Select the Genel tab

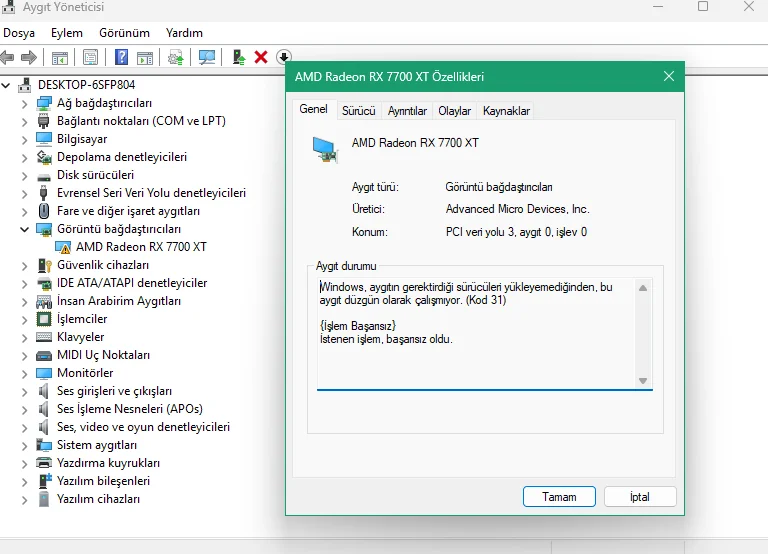[x=313, y=109]
